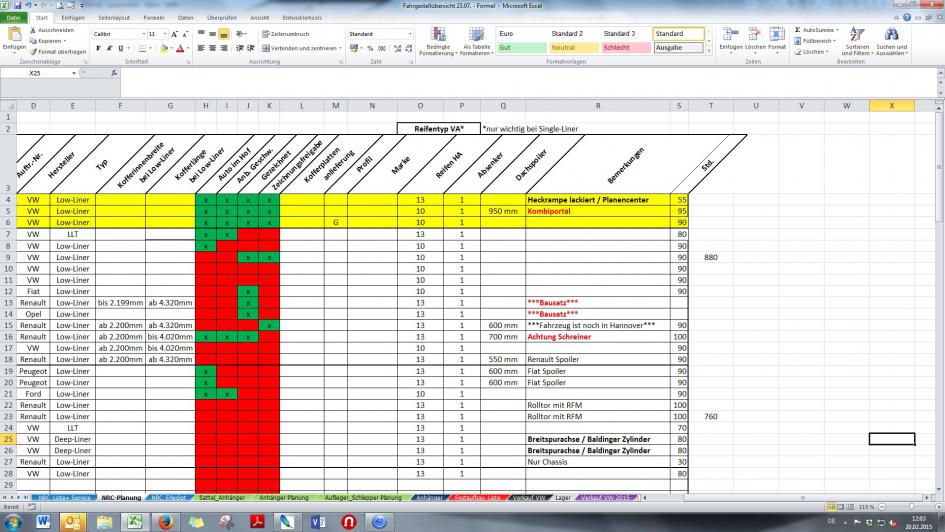Image resolution: width=945 pixels, height=532 pixels.
Task: Increase font size with large A icon
Action: click(x=174, y=34)
